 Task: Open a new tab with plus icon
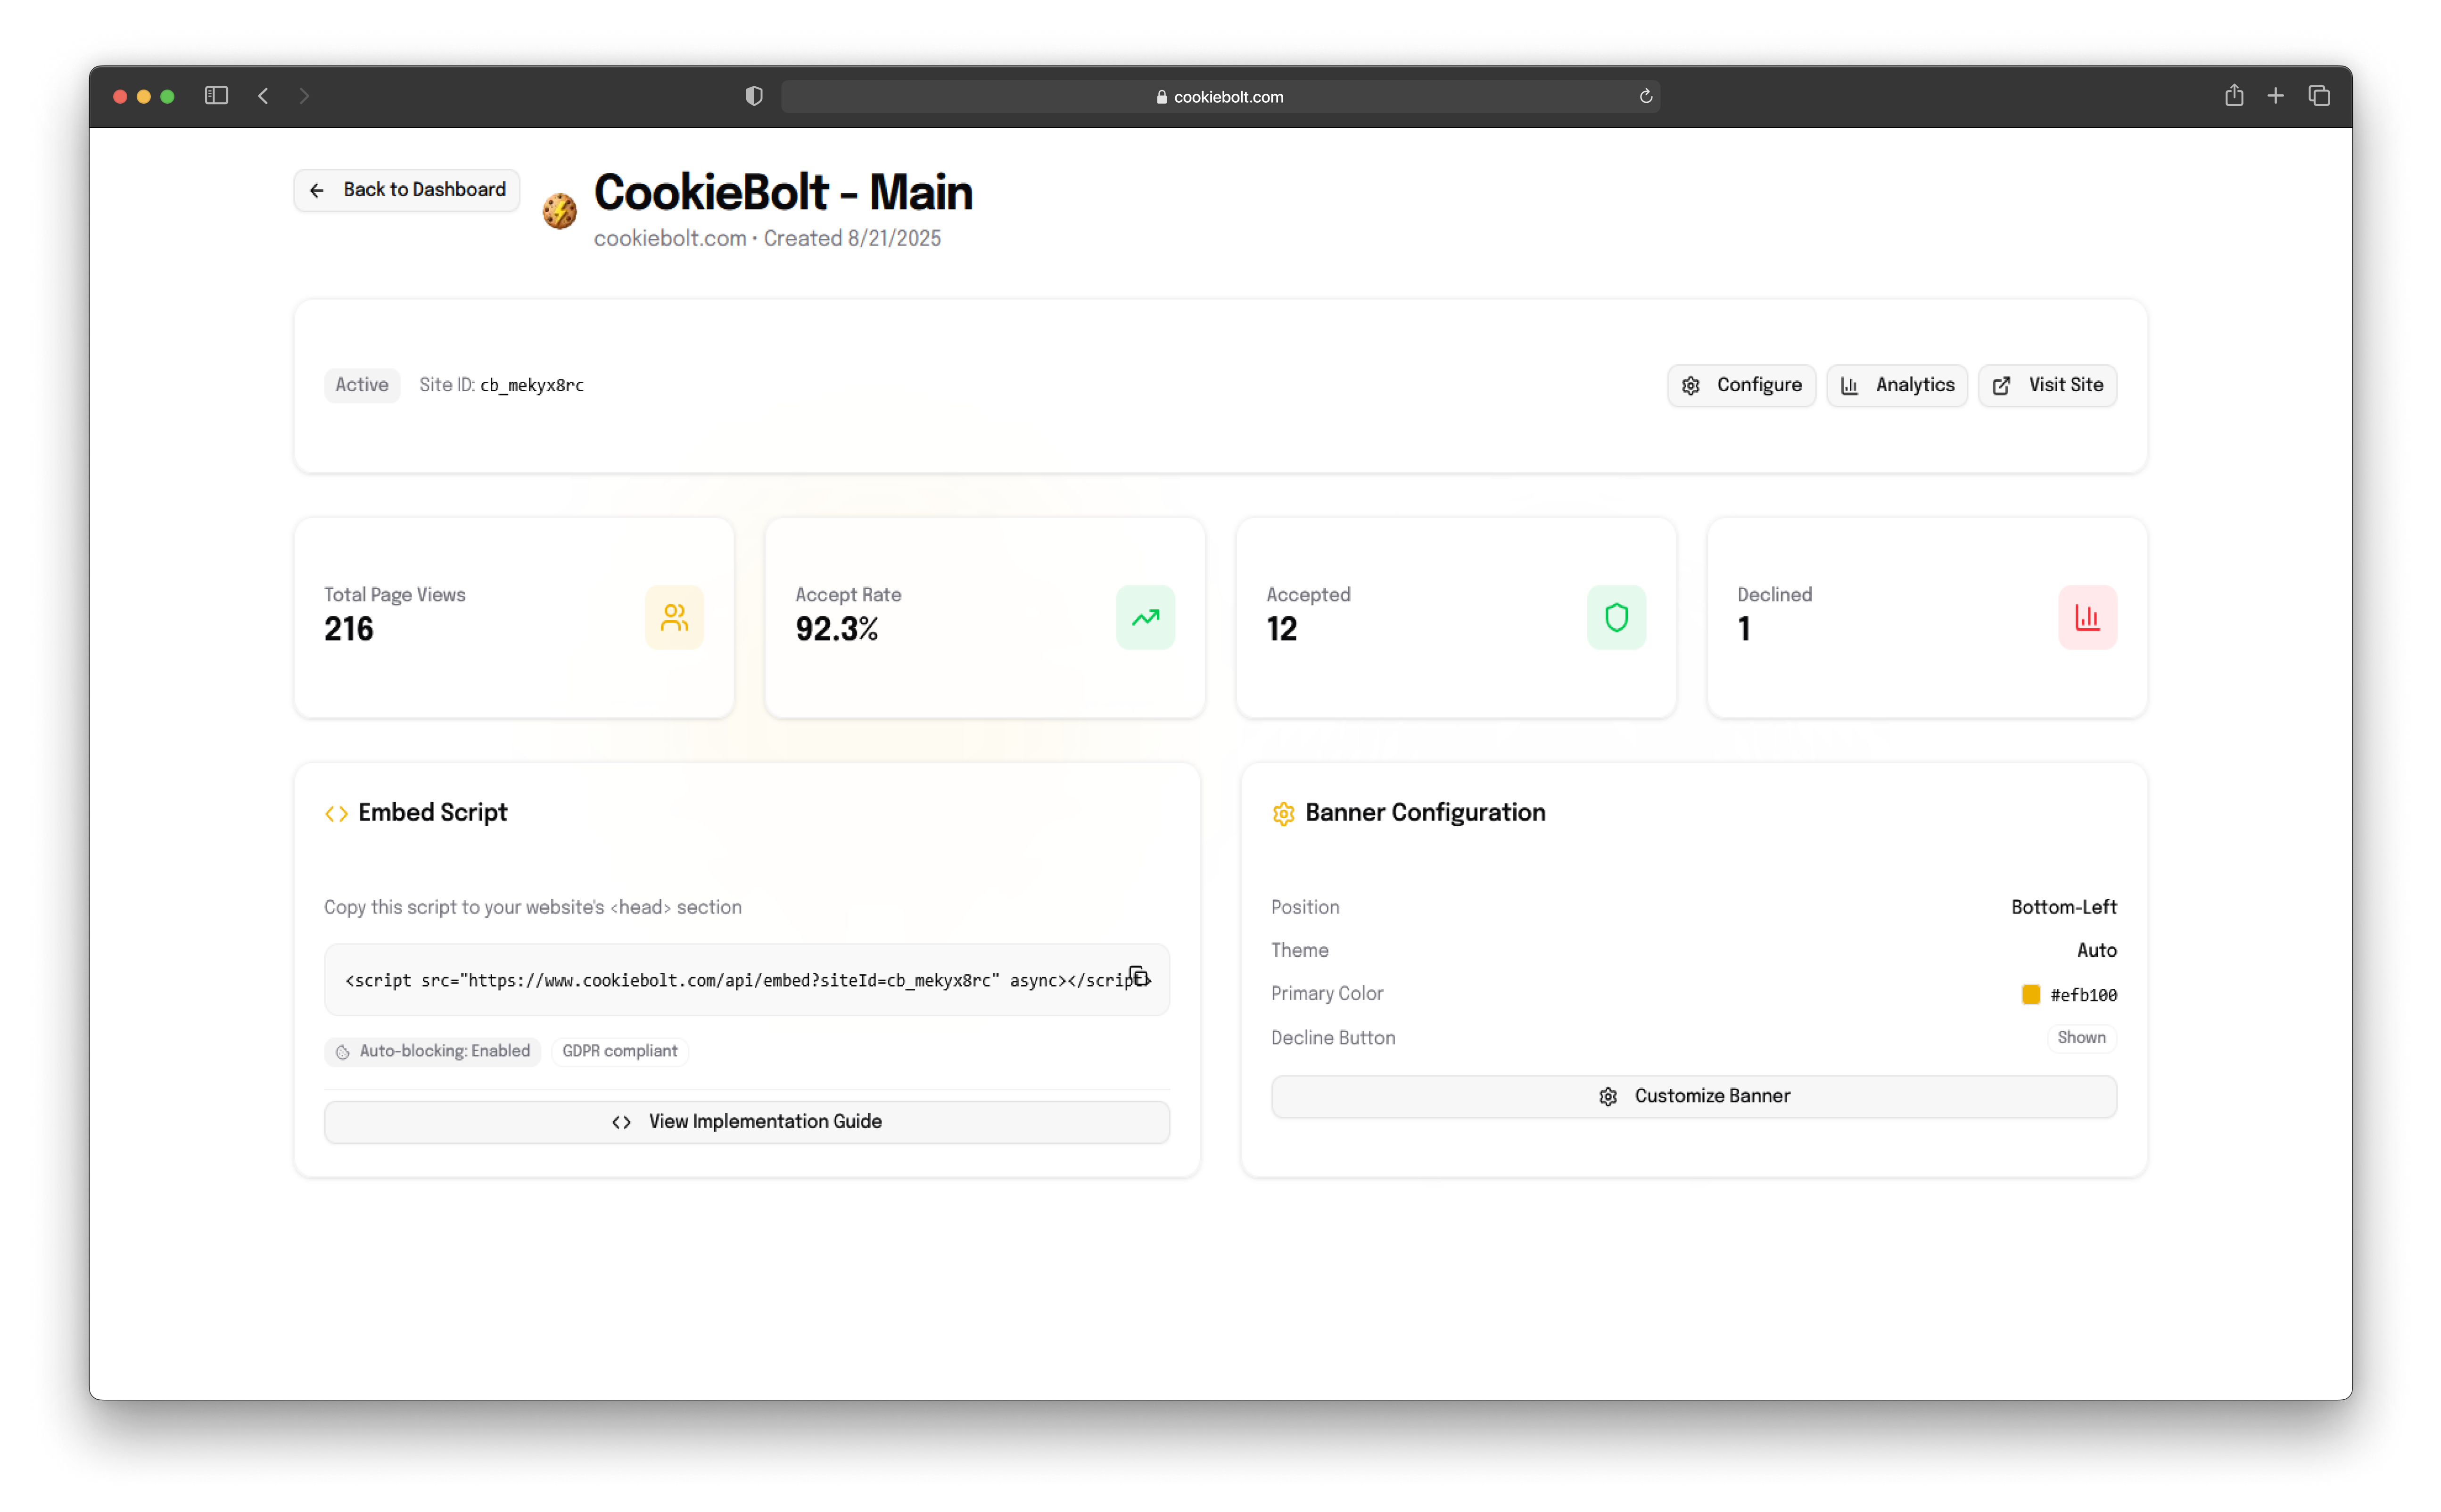(2275, 96)
